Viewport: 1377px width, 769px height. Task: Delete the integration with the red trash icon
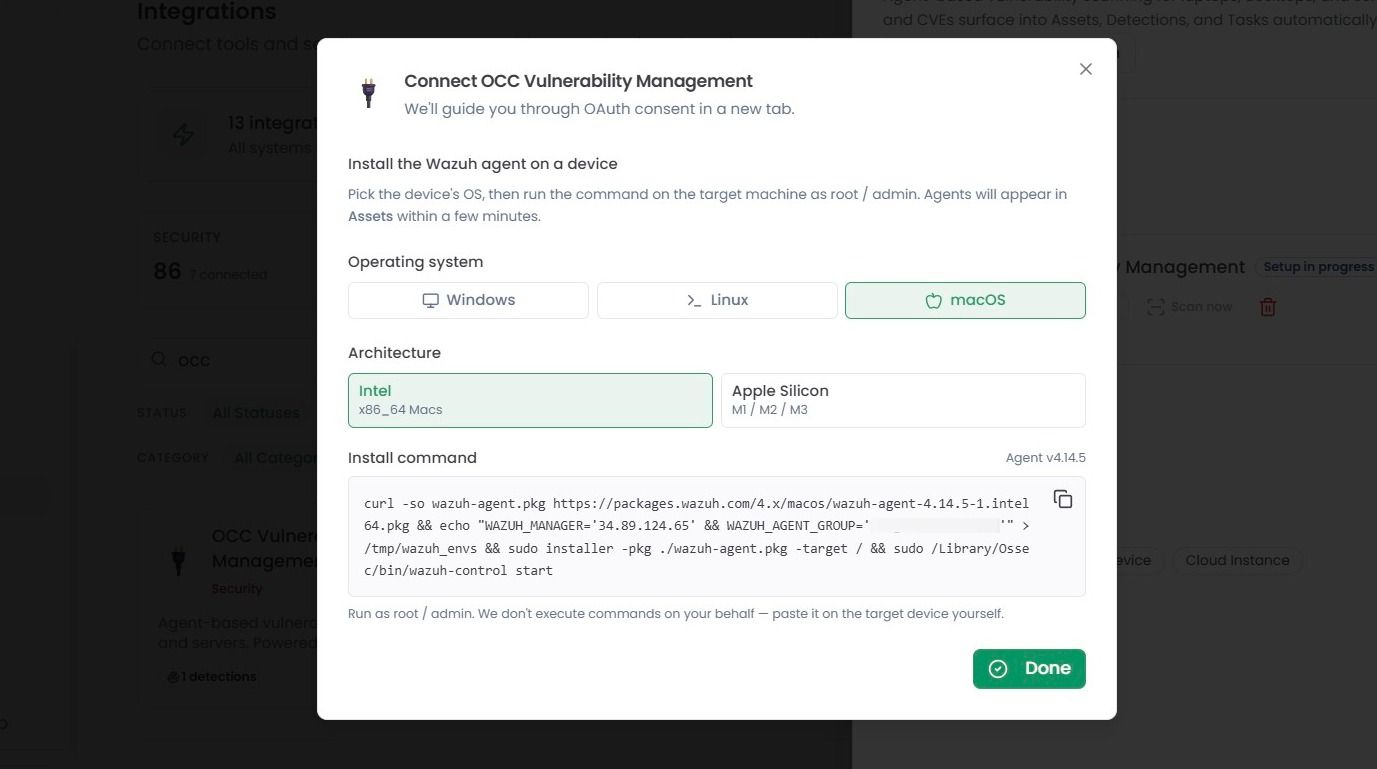pyautogui.click(x=1268, y=307)
